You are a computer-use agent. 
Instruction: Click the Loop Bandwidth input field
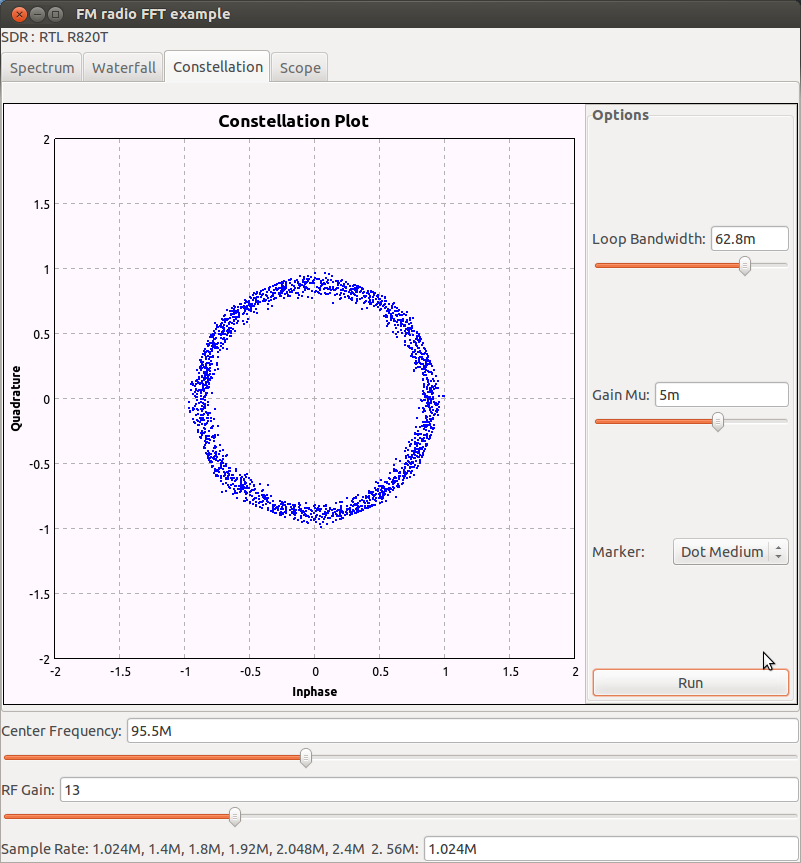click(749, 238)
